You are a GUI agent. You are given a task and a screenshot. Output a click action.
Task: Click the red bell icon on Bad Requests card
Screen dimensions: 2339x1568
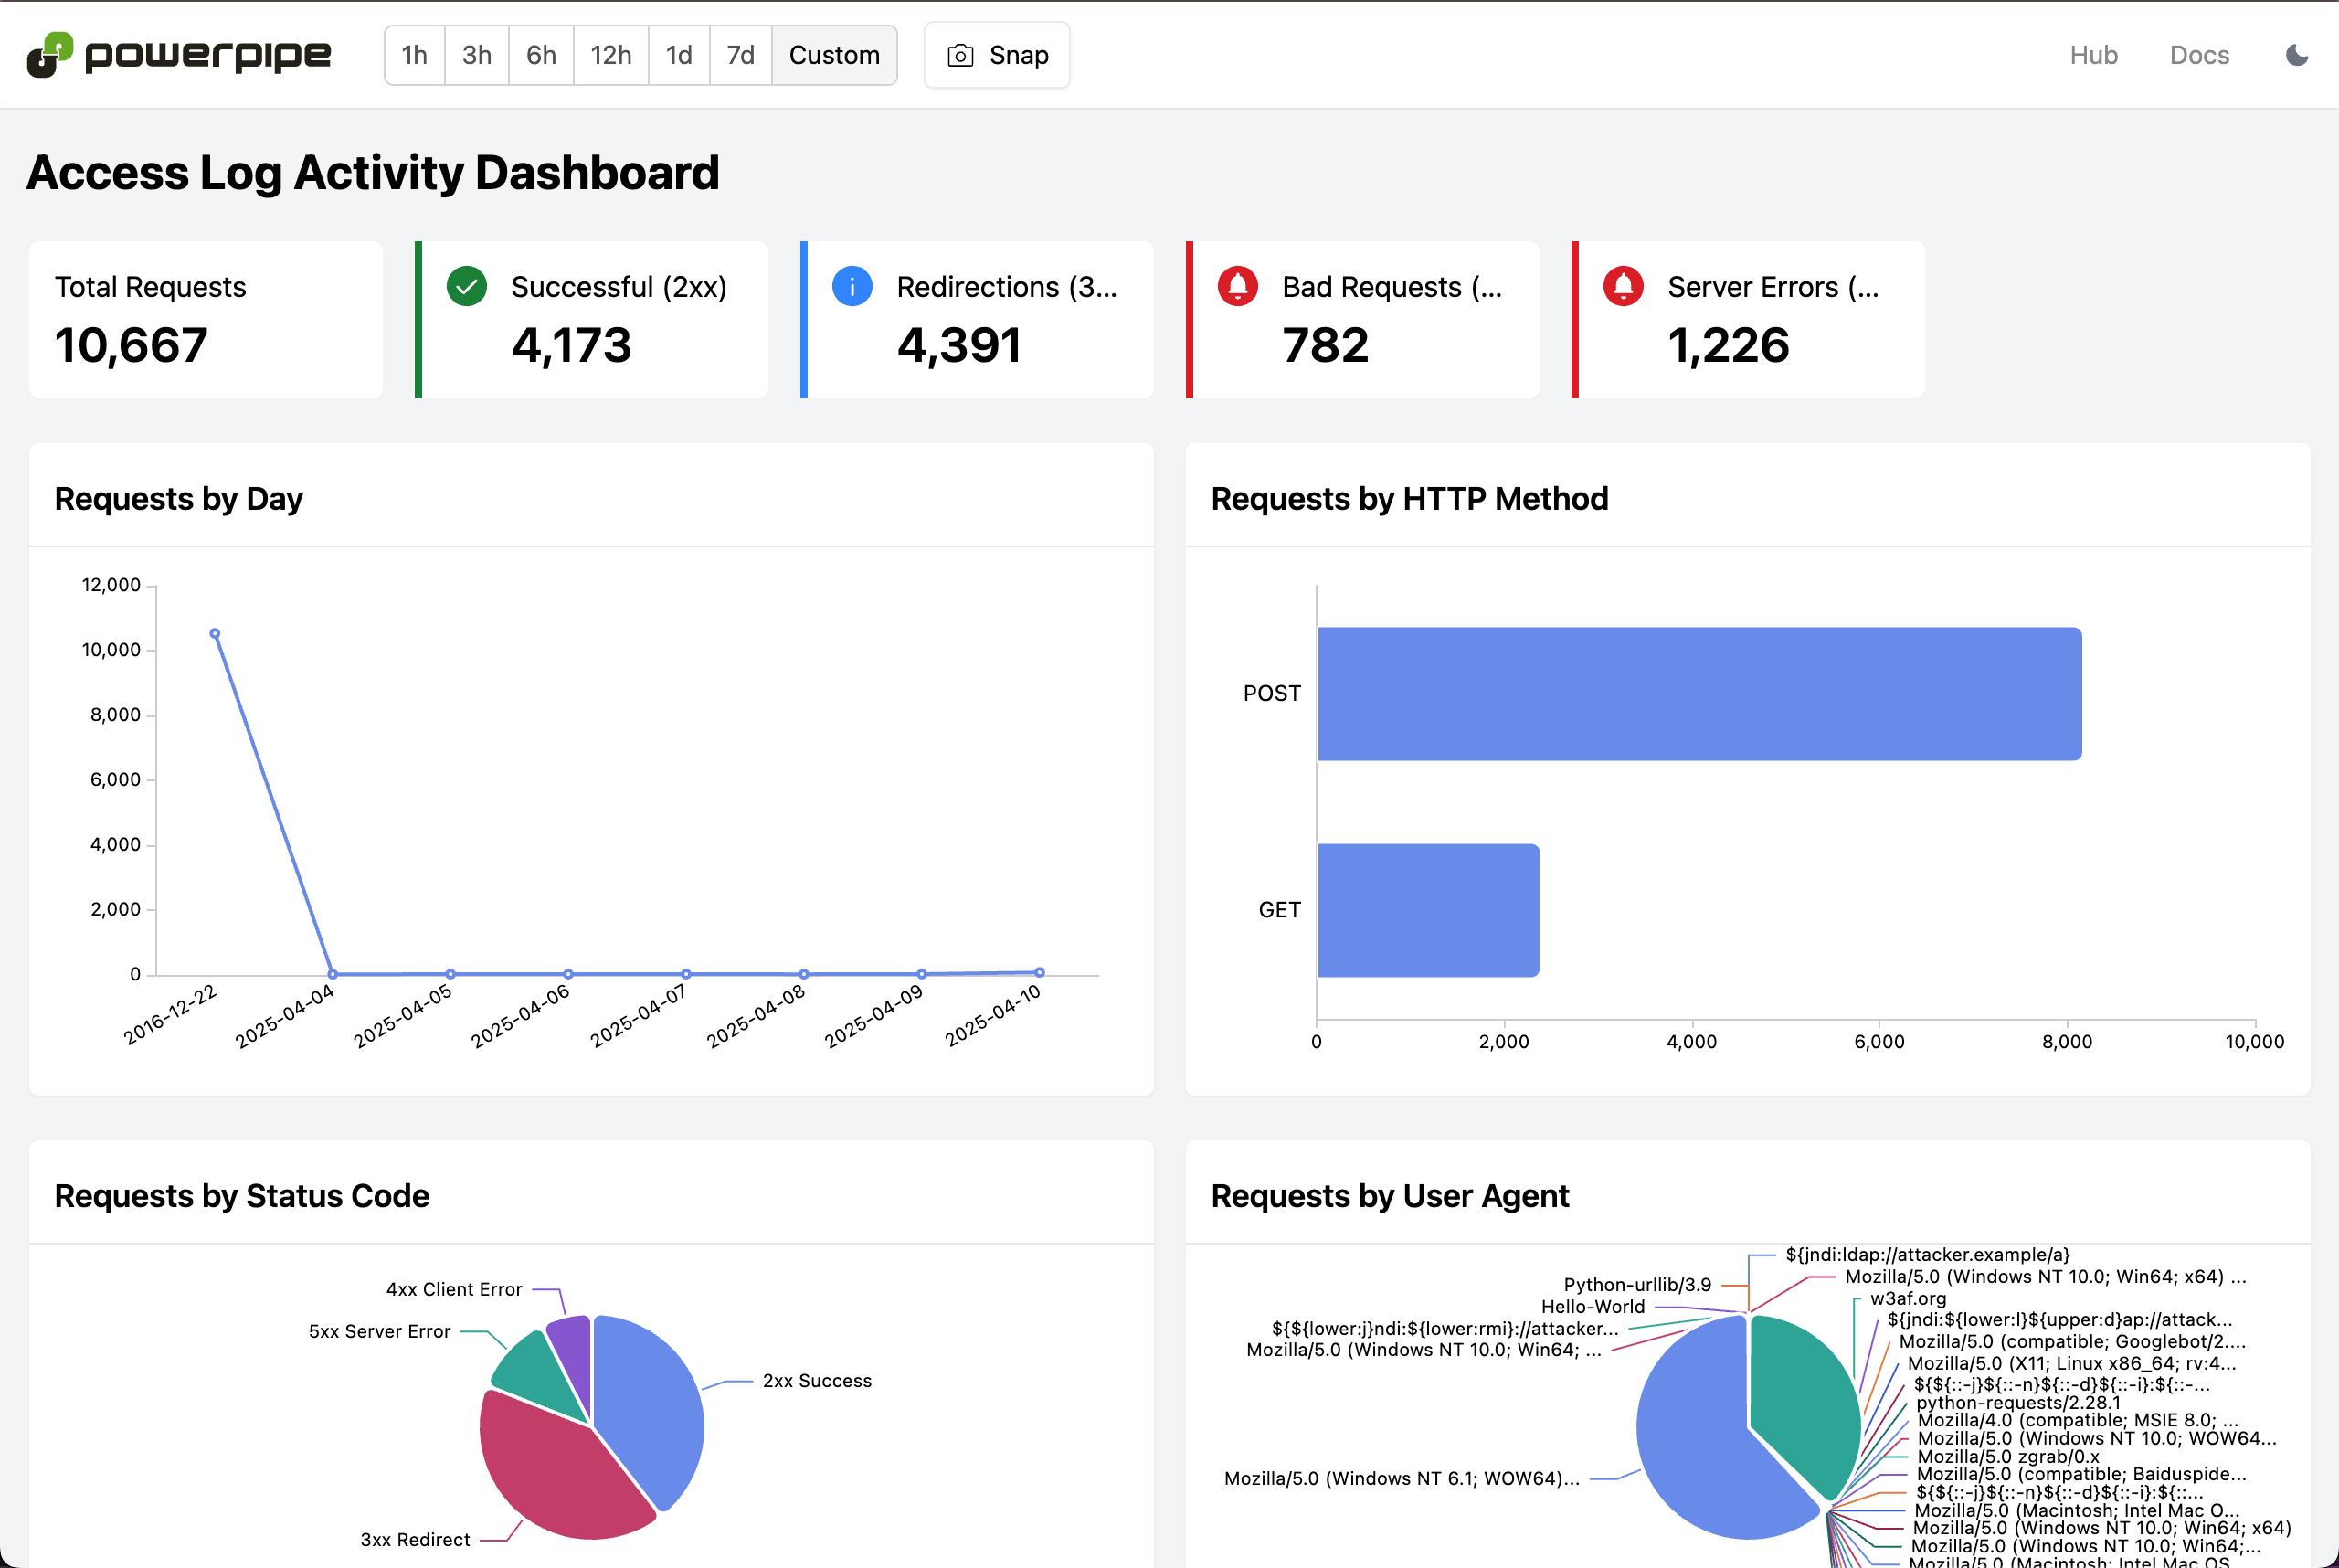coord(1237,286)
